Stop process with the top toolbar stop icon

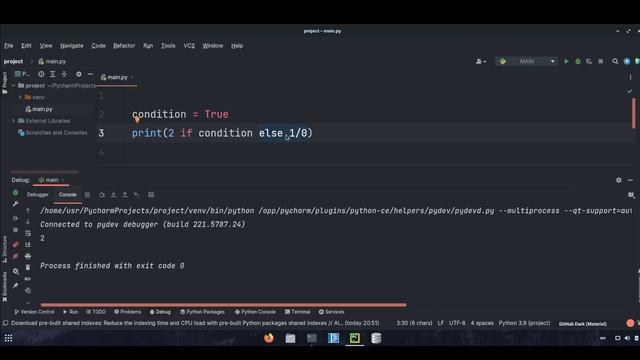click(601, 61)
